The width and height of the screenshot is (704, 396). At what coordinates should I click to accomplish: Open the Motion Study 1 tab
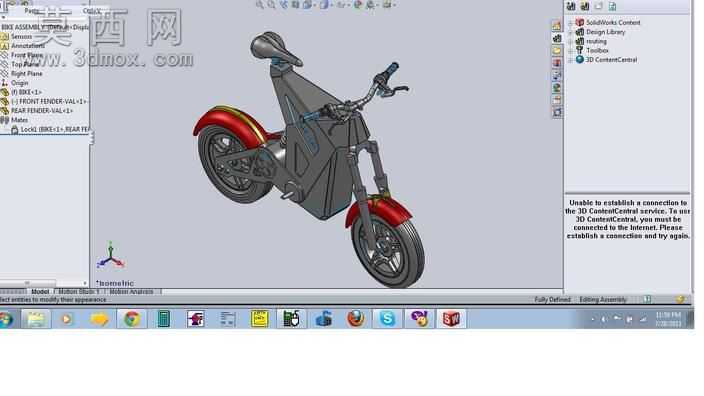pos(79,292)
